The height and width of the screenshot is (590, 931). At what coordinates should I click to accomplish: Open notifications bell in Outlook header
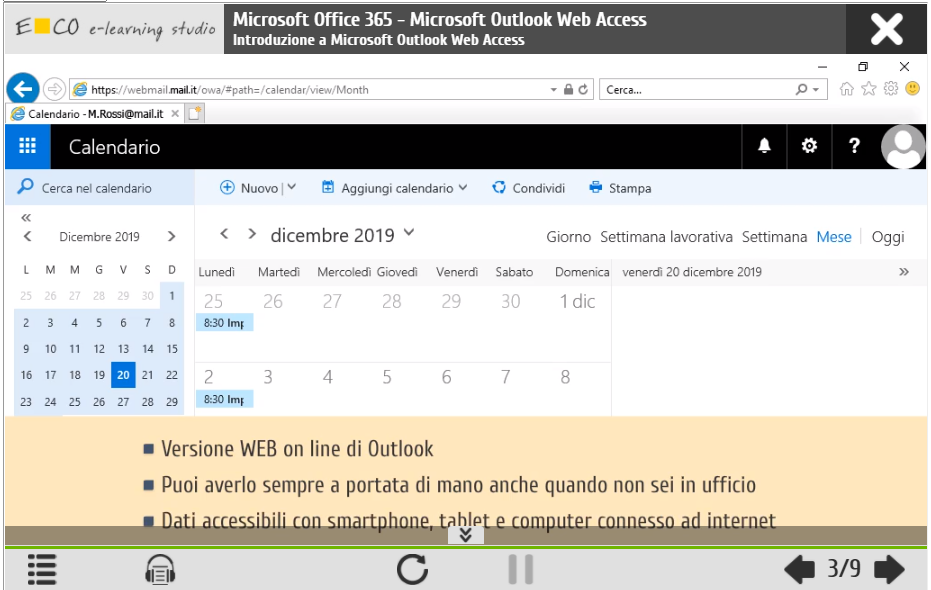point(764,146)
